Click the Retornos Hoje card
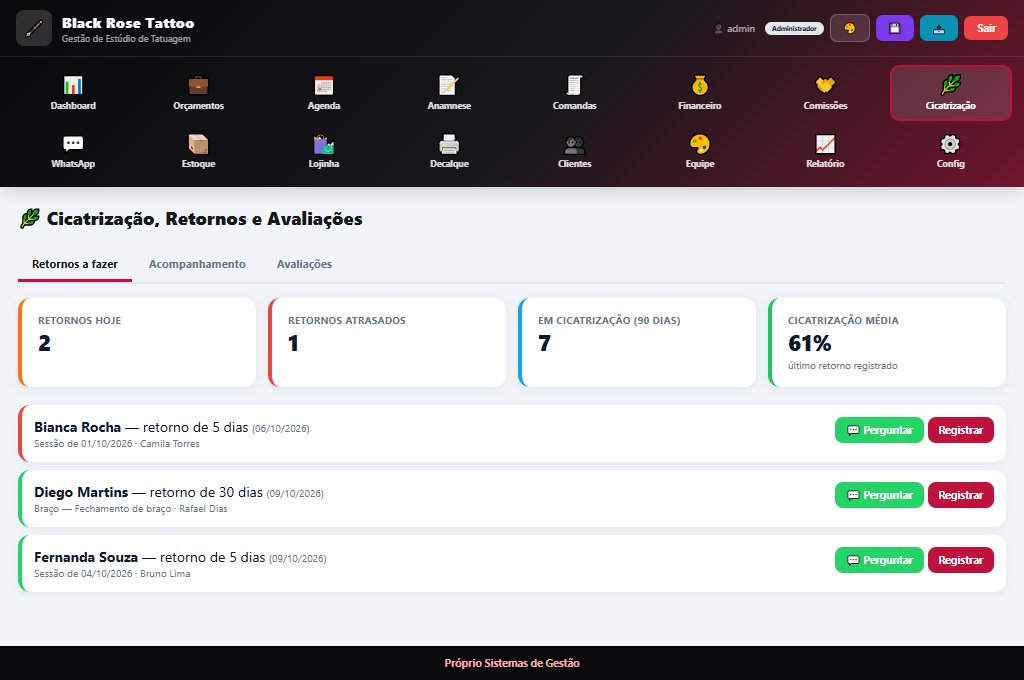The image size is (1024, 680). point(137,342)
